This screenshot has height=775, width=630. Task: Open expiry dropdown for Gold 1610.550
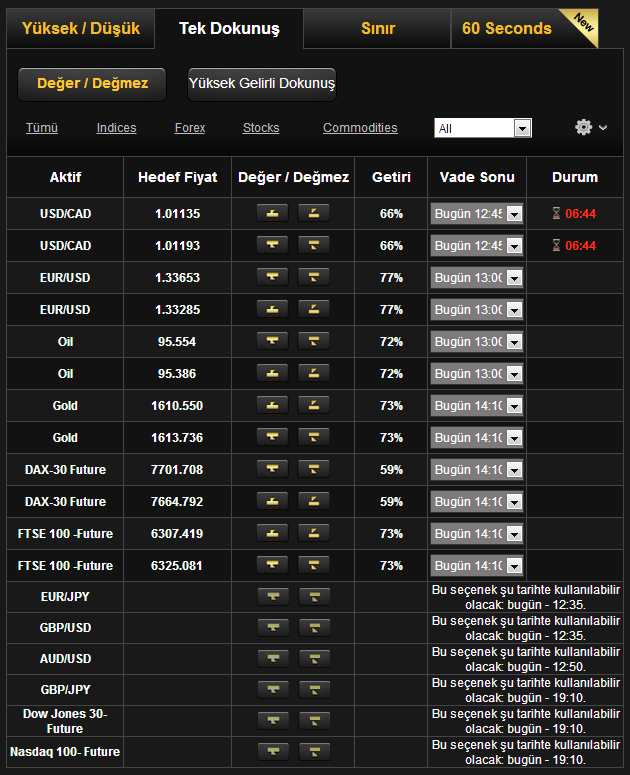tap(476, 405)
